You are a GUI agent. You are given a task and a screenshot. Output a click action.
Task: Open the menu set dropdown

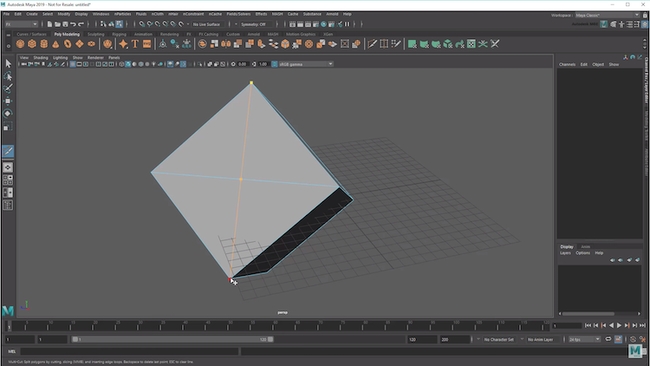pyautogui.click(x=22, y=24)
